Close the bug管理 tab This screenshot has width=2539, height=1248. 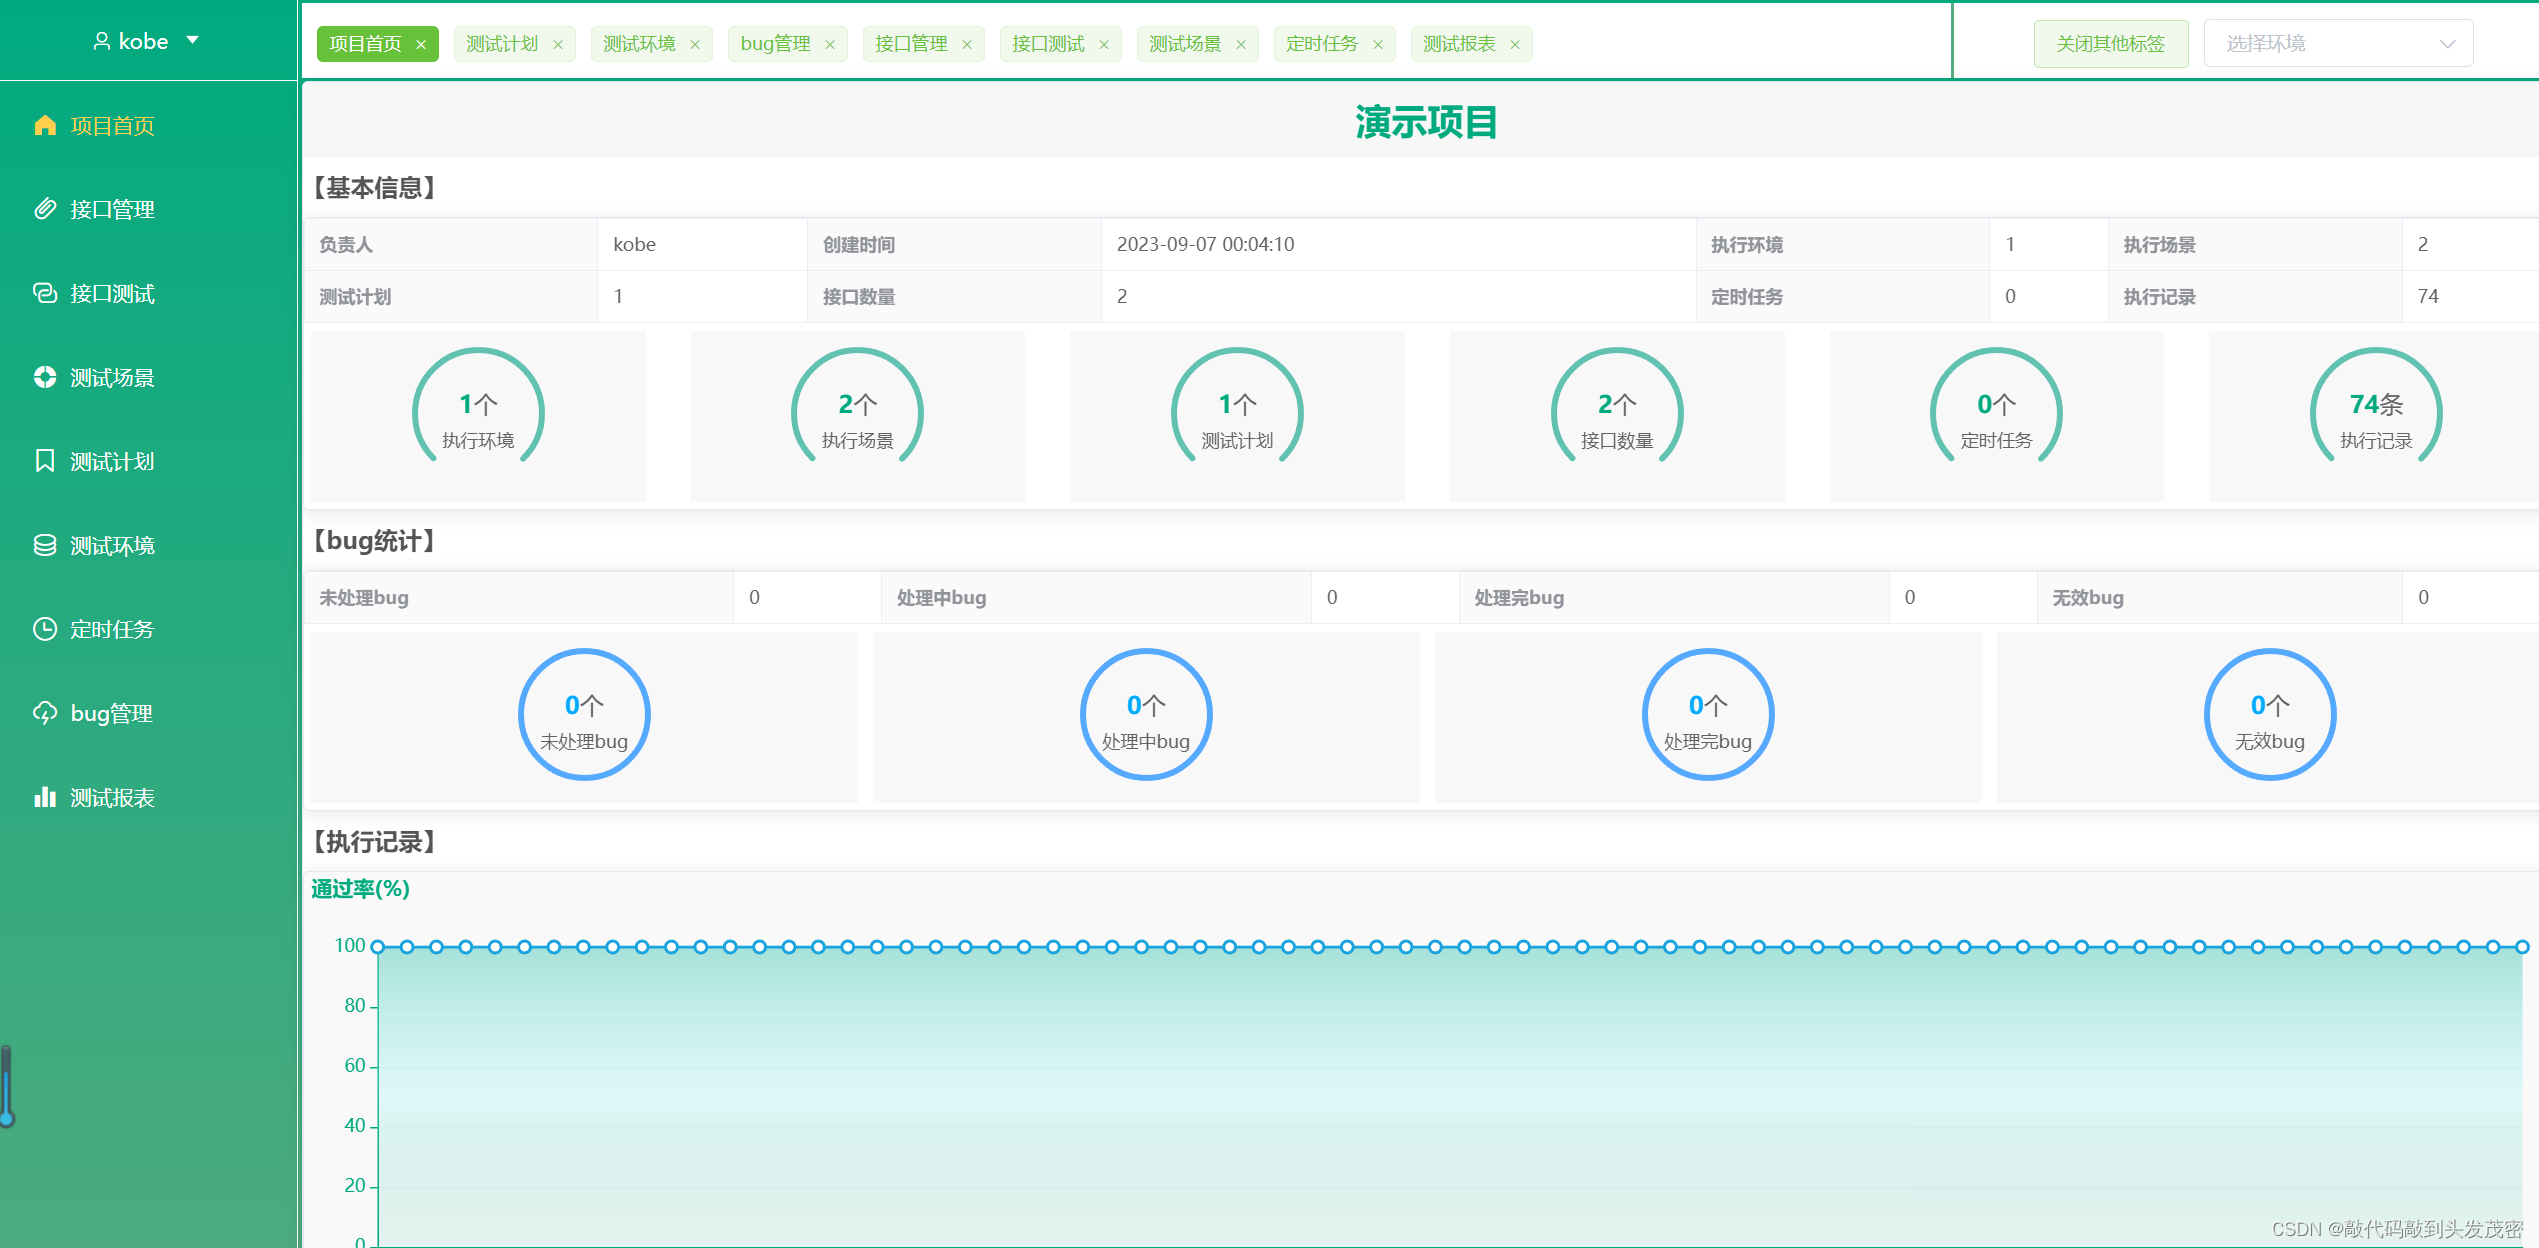[830, 44]
